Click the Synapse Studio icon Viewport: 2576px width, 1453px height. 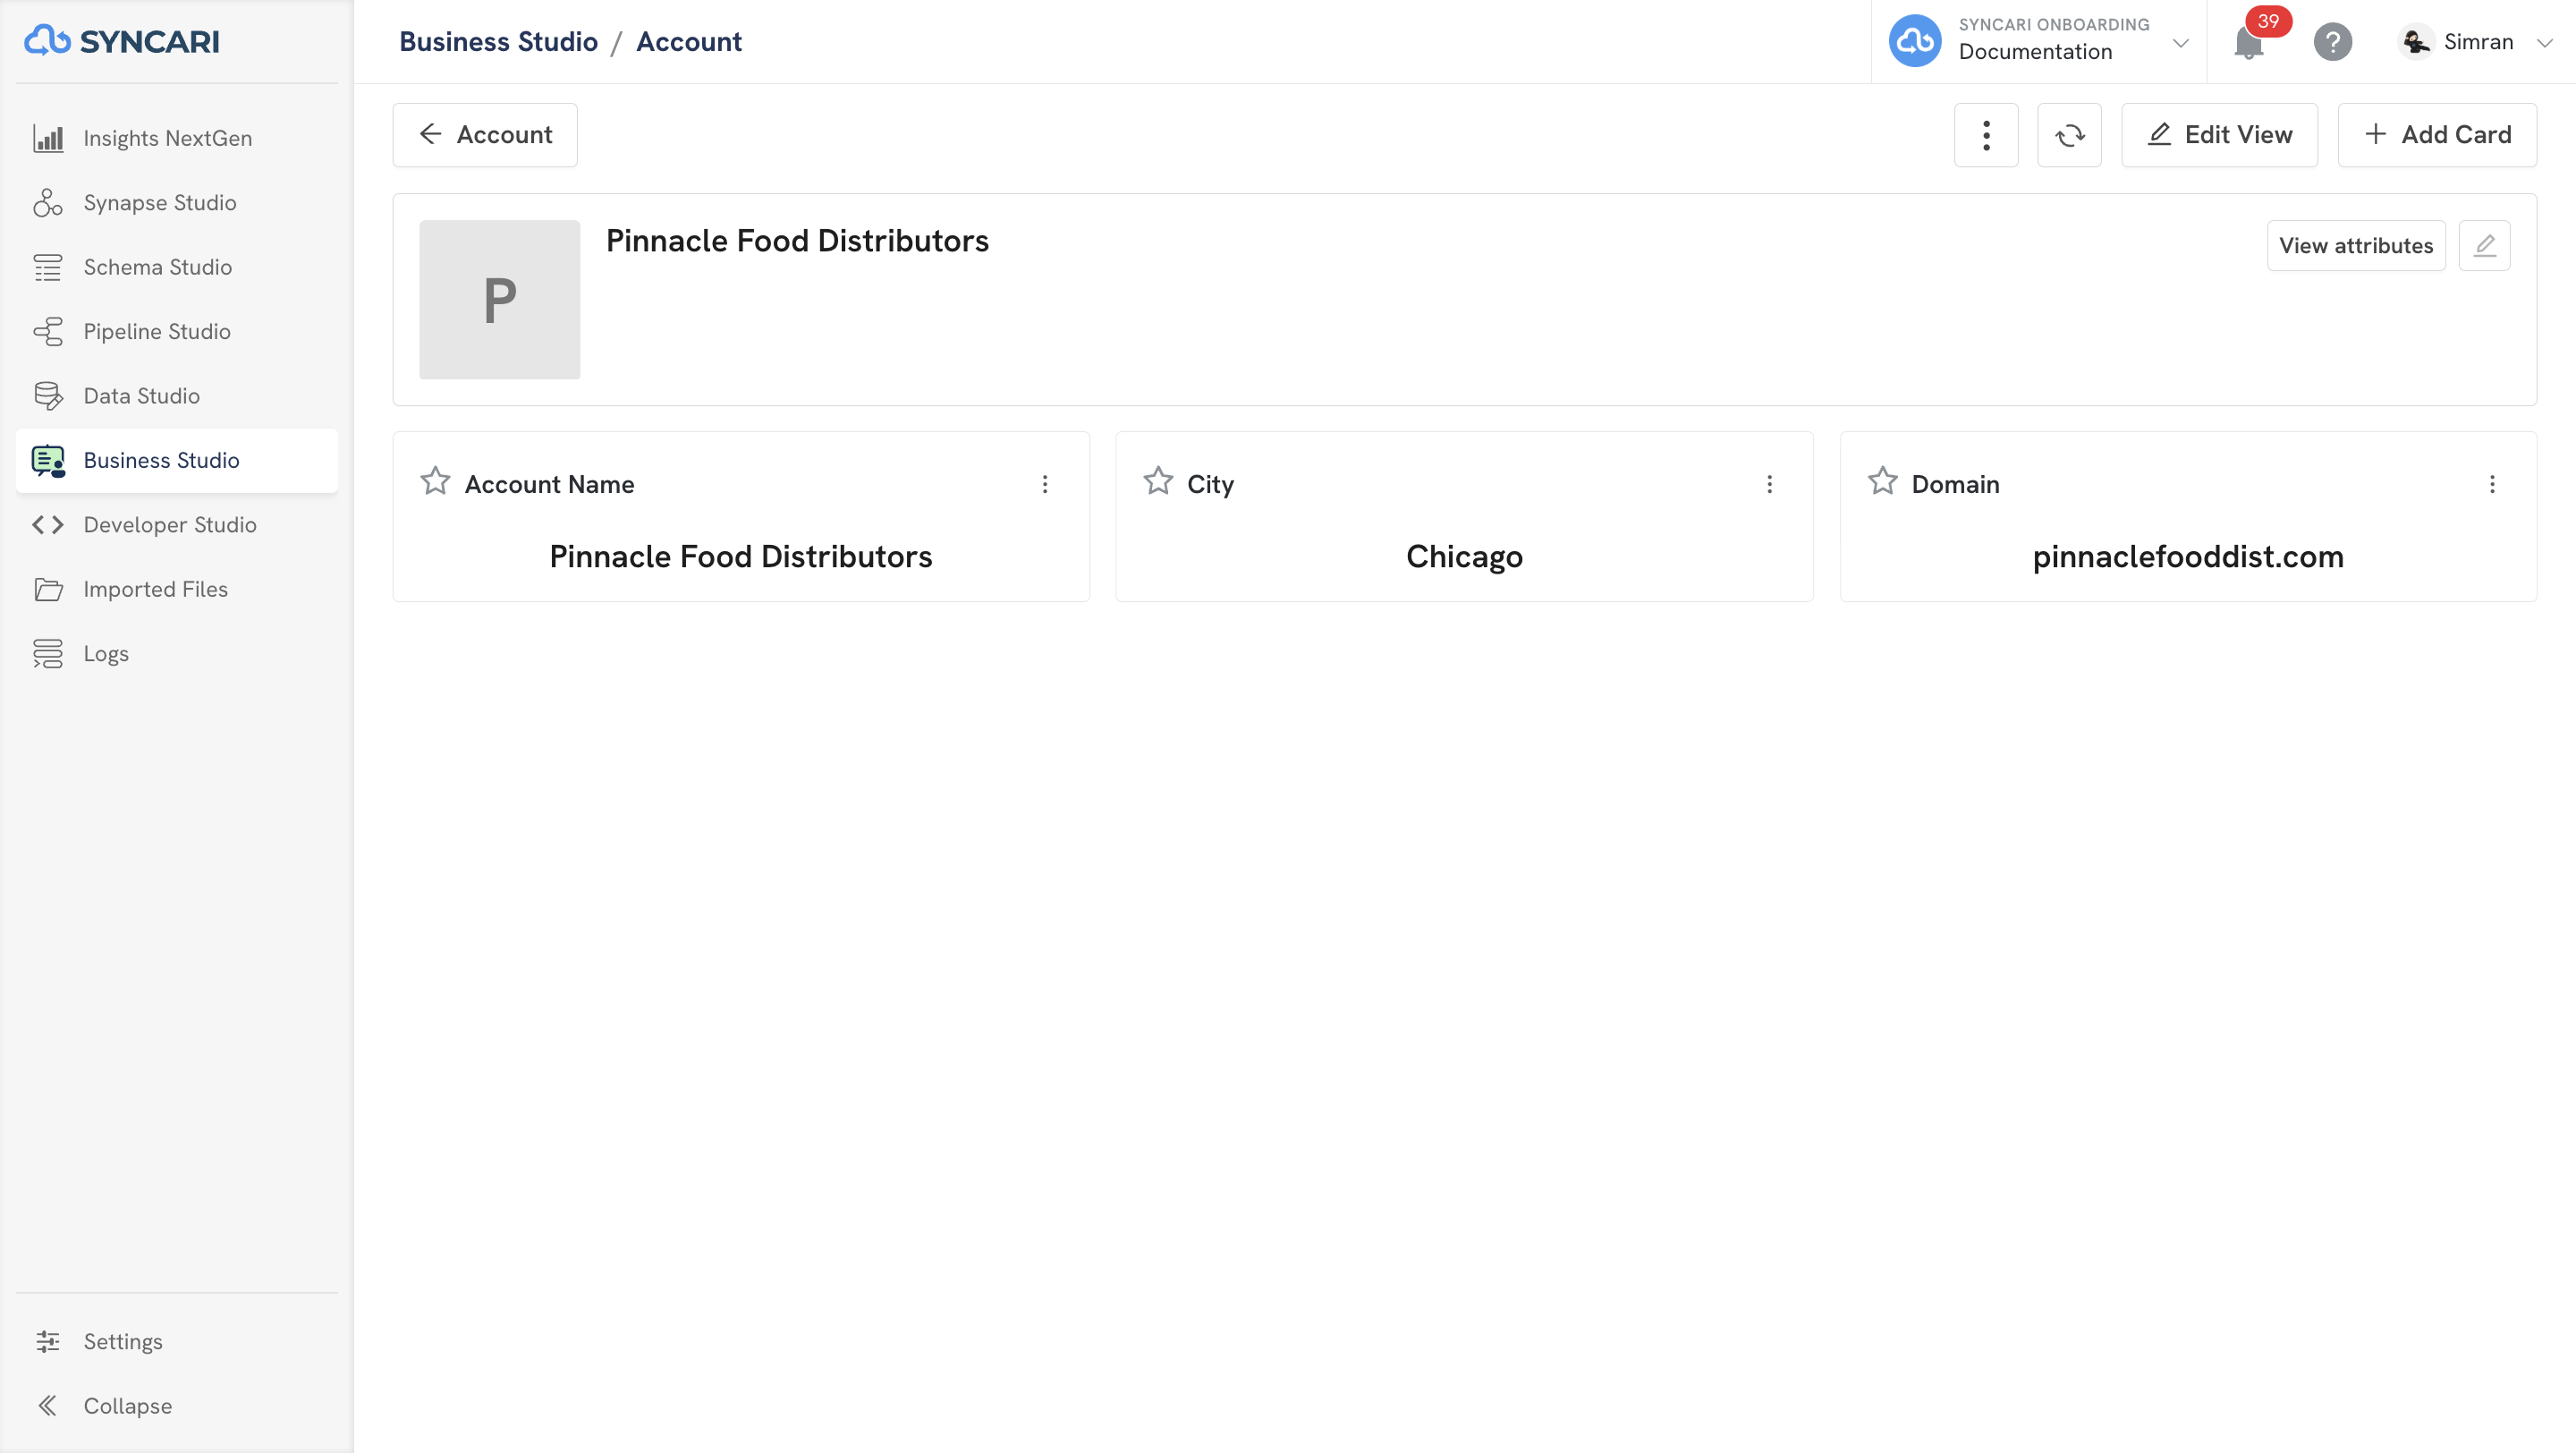click(x=48, y=202)
